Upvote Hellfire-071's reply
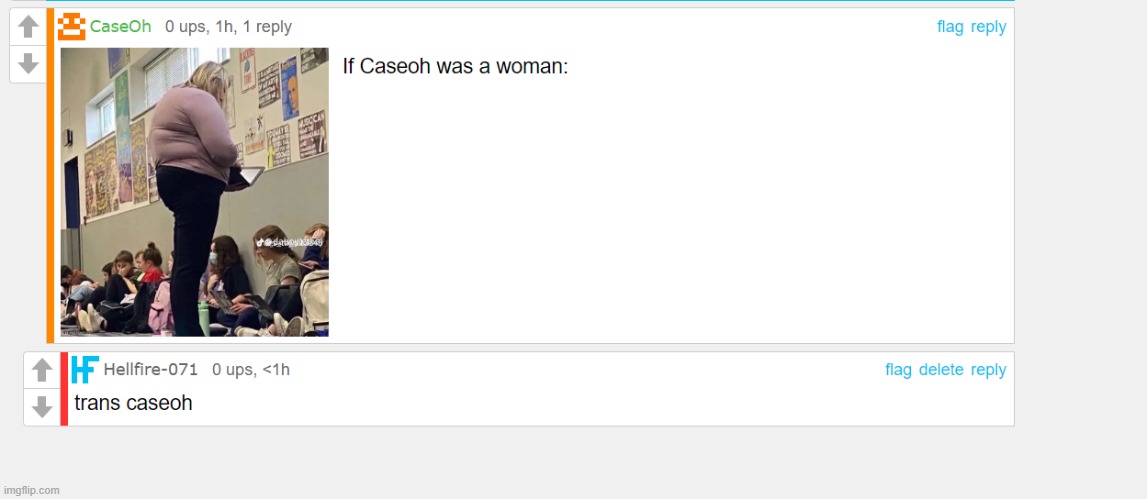The width and height of the screenshot is (1147, 499). point(42,370)
